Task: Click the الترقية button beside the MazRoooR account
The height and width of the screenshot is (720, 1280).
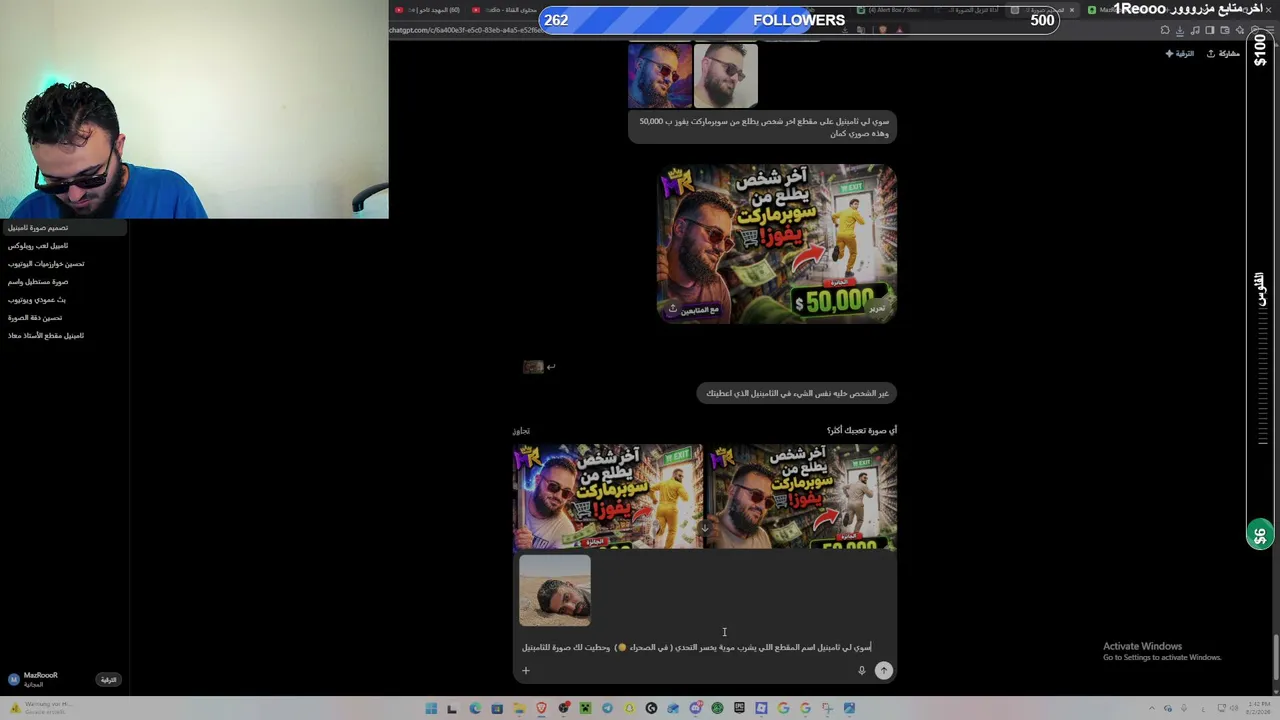Action: (x=108, y=680)
